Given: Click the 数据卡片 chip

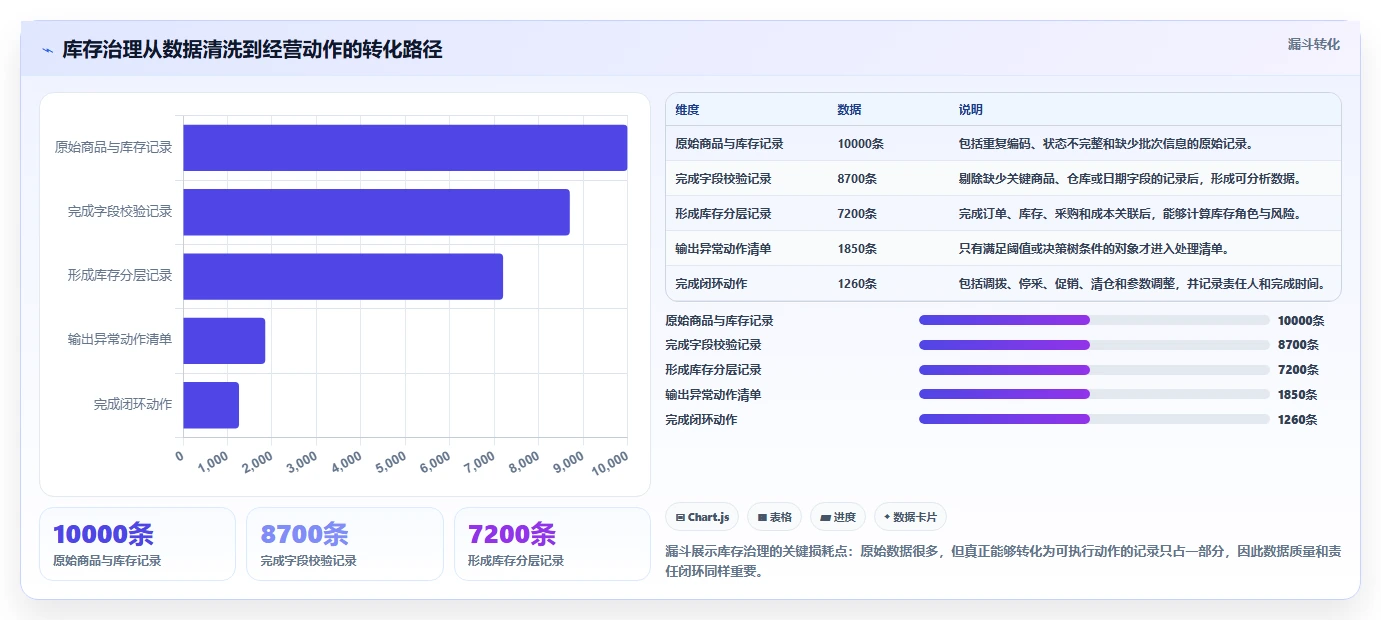Looking at the screenshot, I should point(910,517).
